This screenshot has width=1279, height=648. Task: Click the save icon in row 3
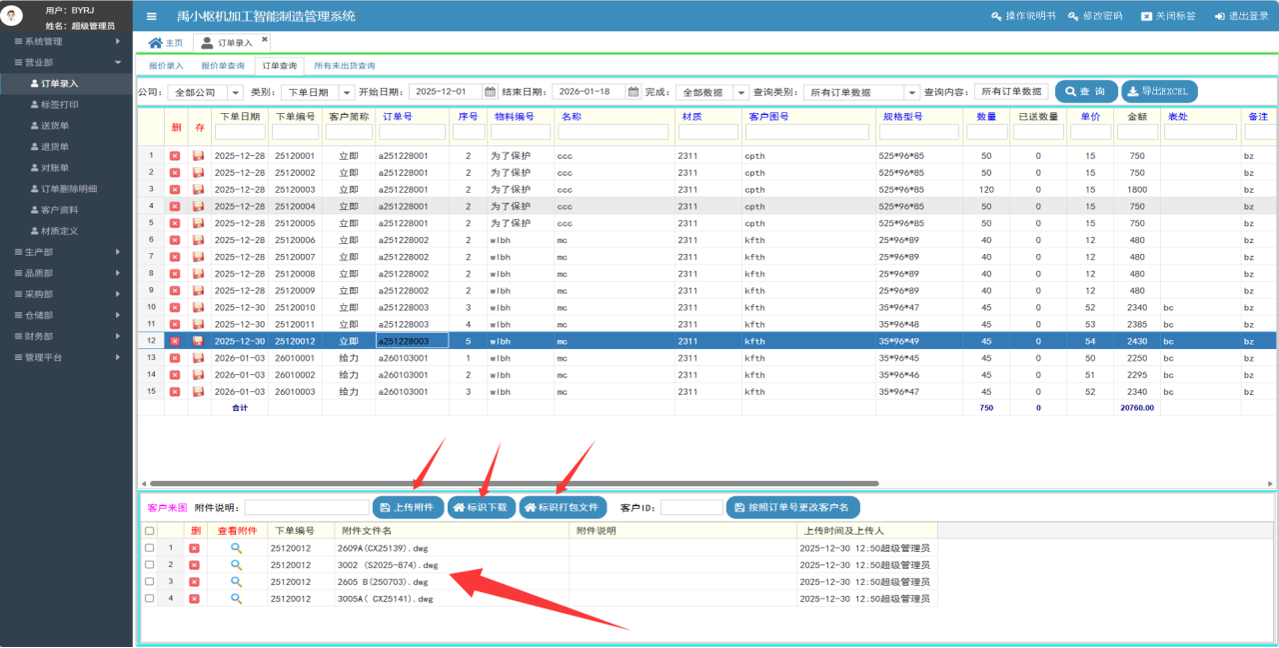[199, 189]
